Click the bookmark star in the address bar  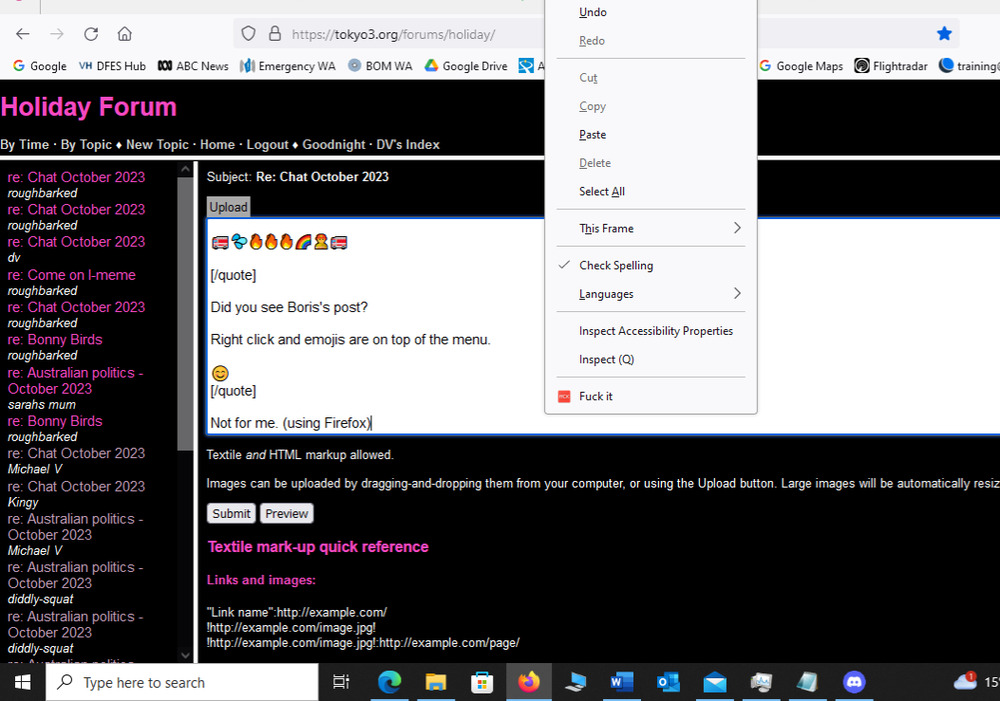[x=944, y=34]
